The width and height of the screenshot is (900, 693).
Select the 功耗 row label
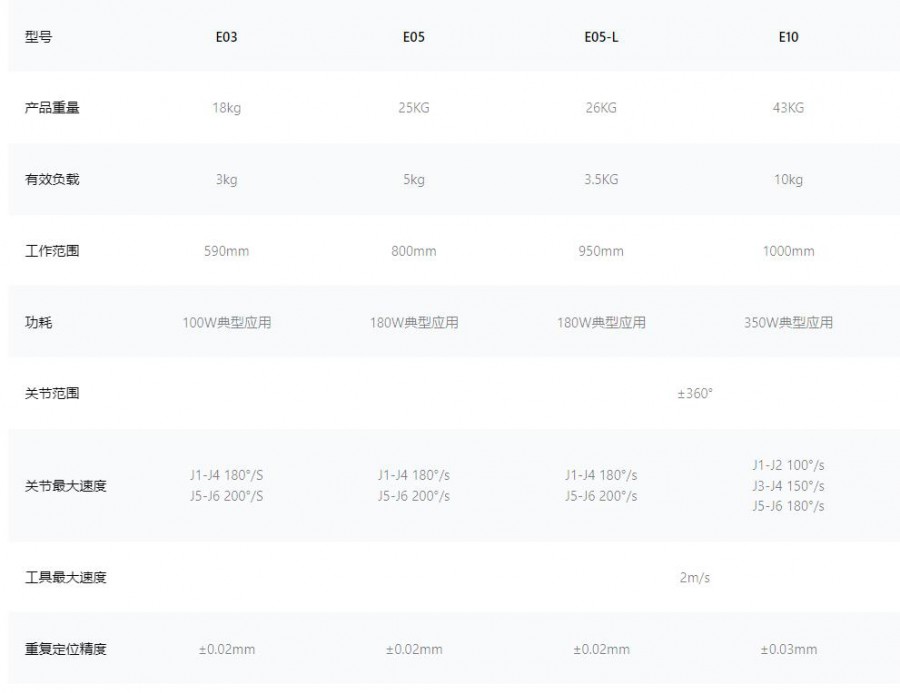(x=38, y=322)
